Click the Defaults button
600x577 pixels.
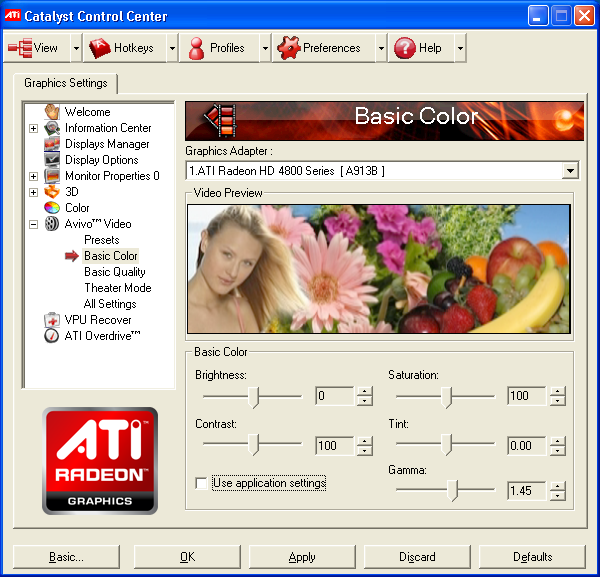(532, 557)
